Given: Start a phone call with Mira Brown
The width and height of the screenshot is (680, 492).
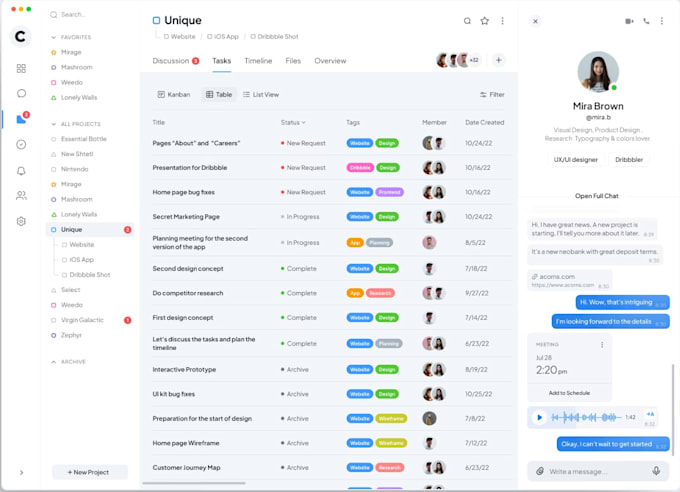Looking at the screenshot, I should pos(646,21).
